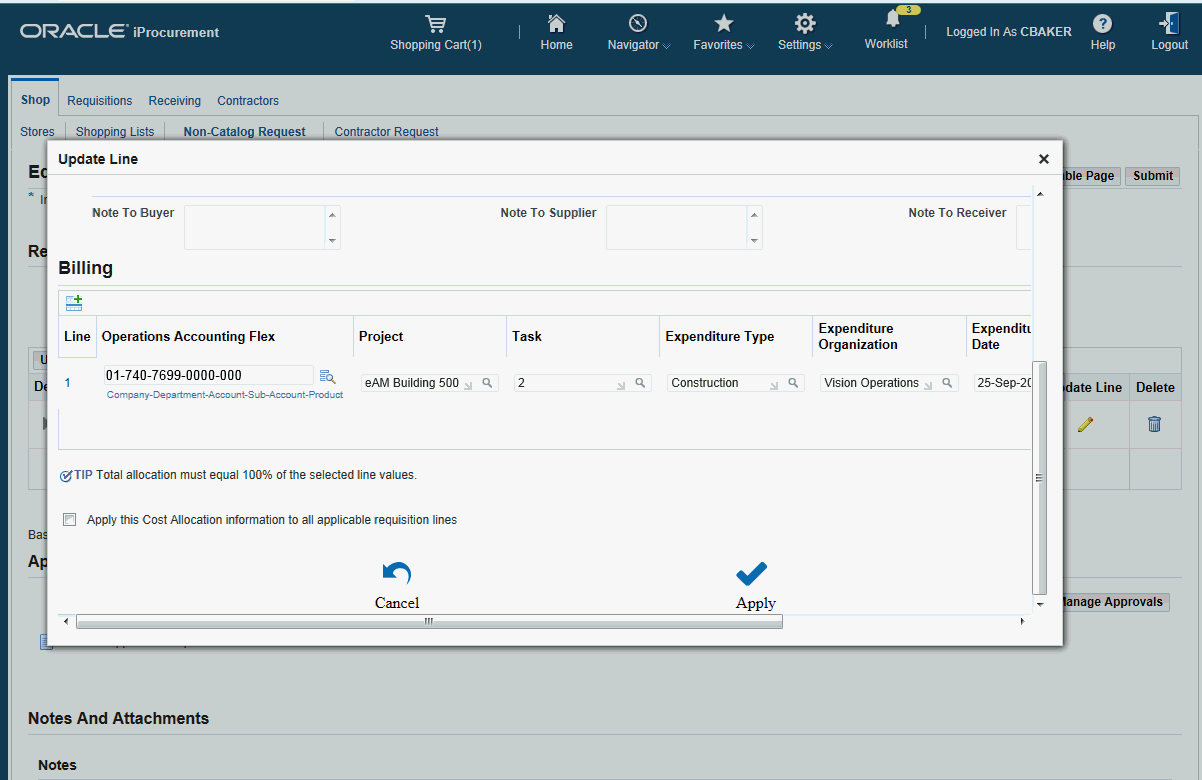Screen dimensions: 1202x780
Task: Click horizontal scrollbar right arrow
Action: tap(1022, 622)
